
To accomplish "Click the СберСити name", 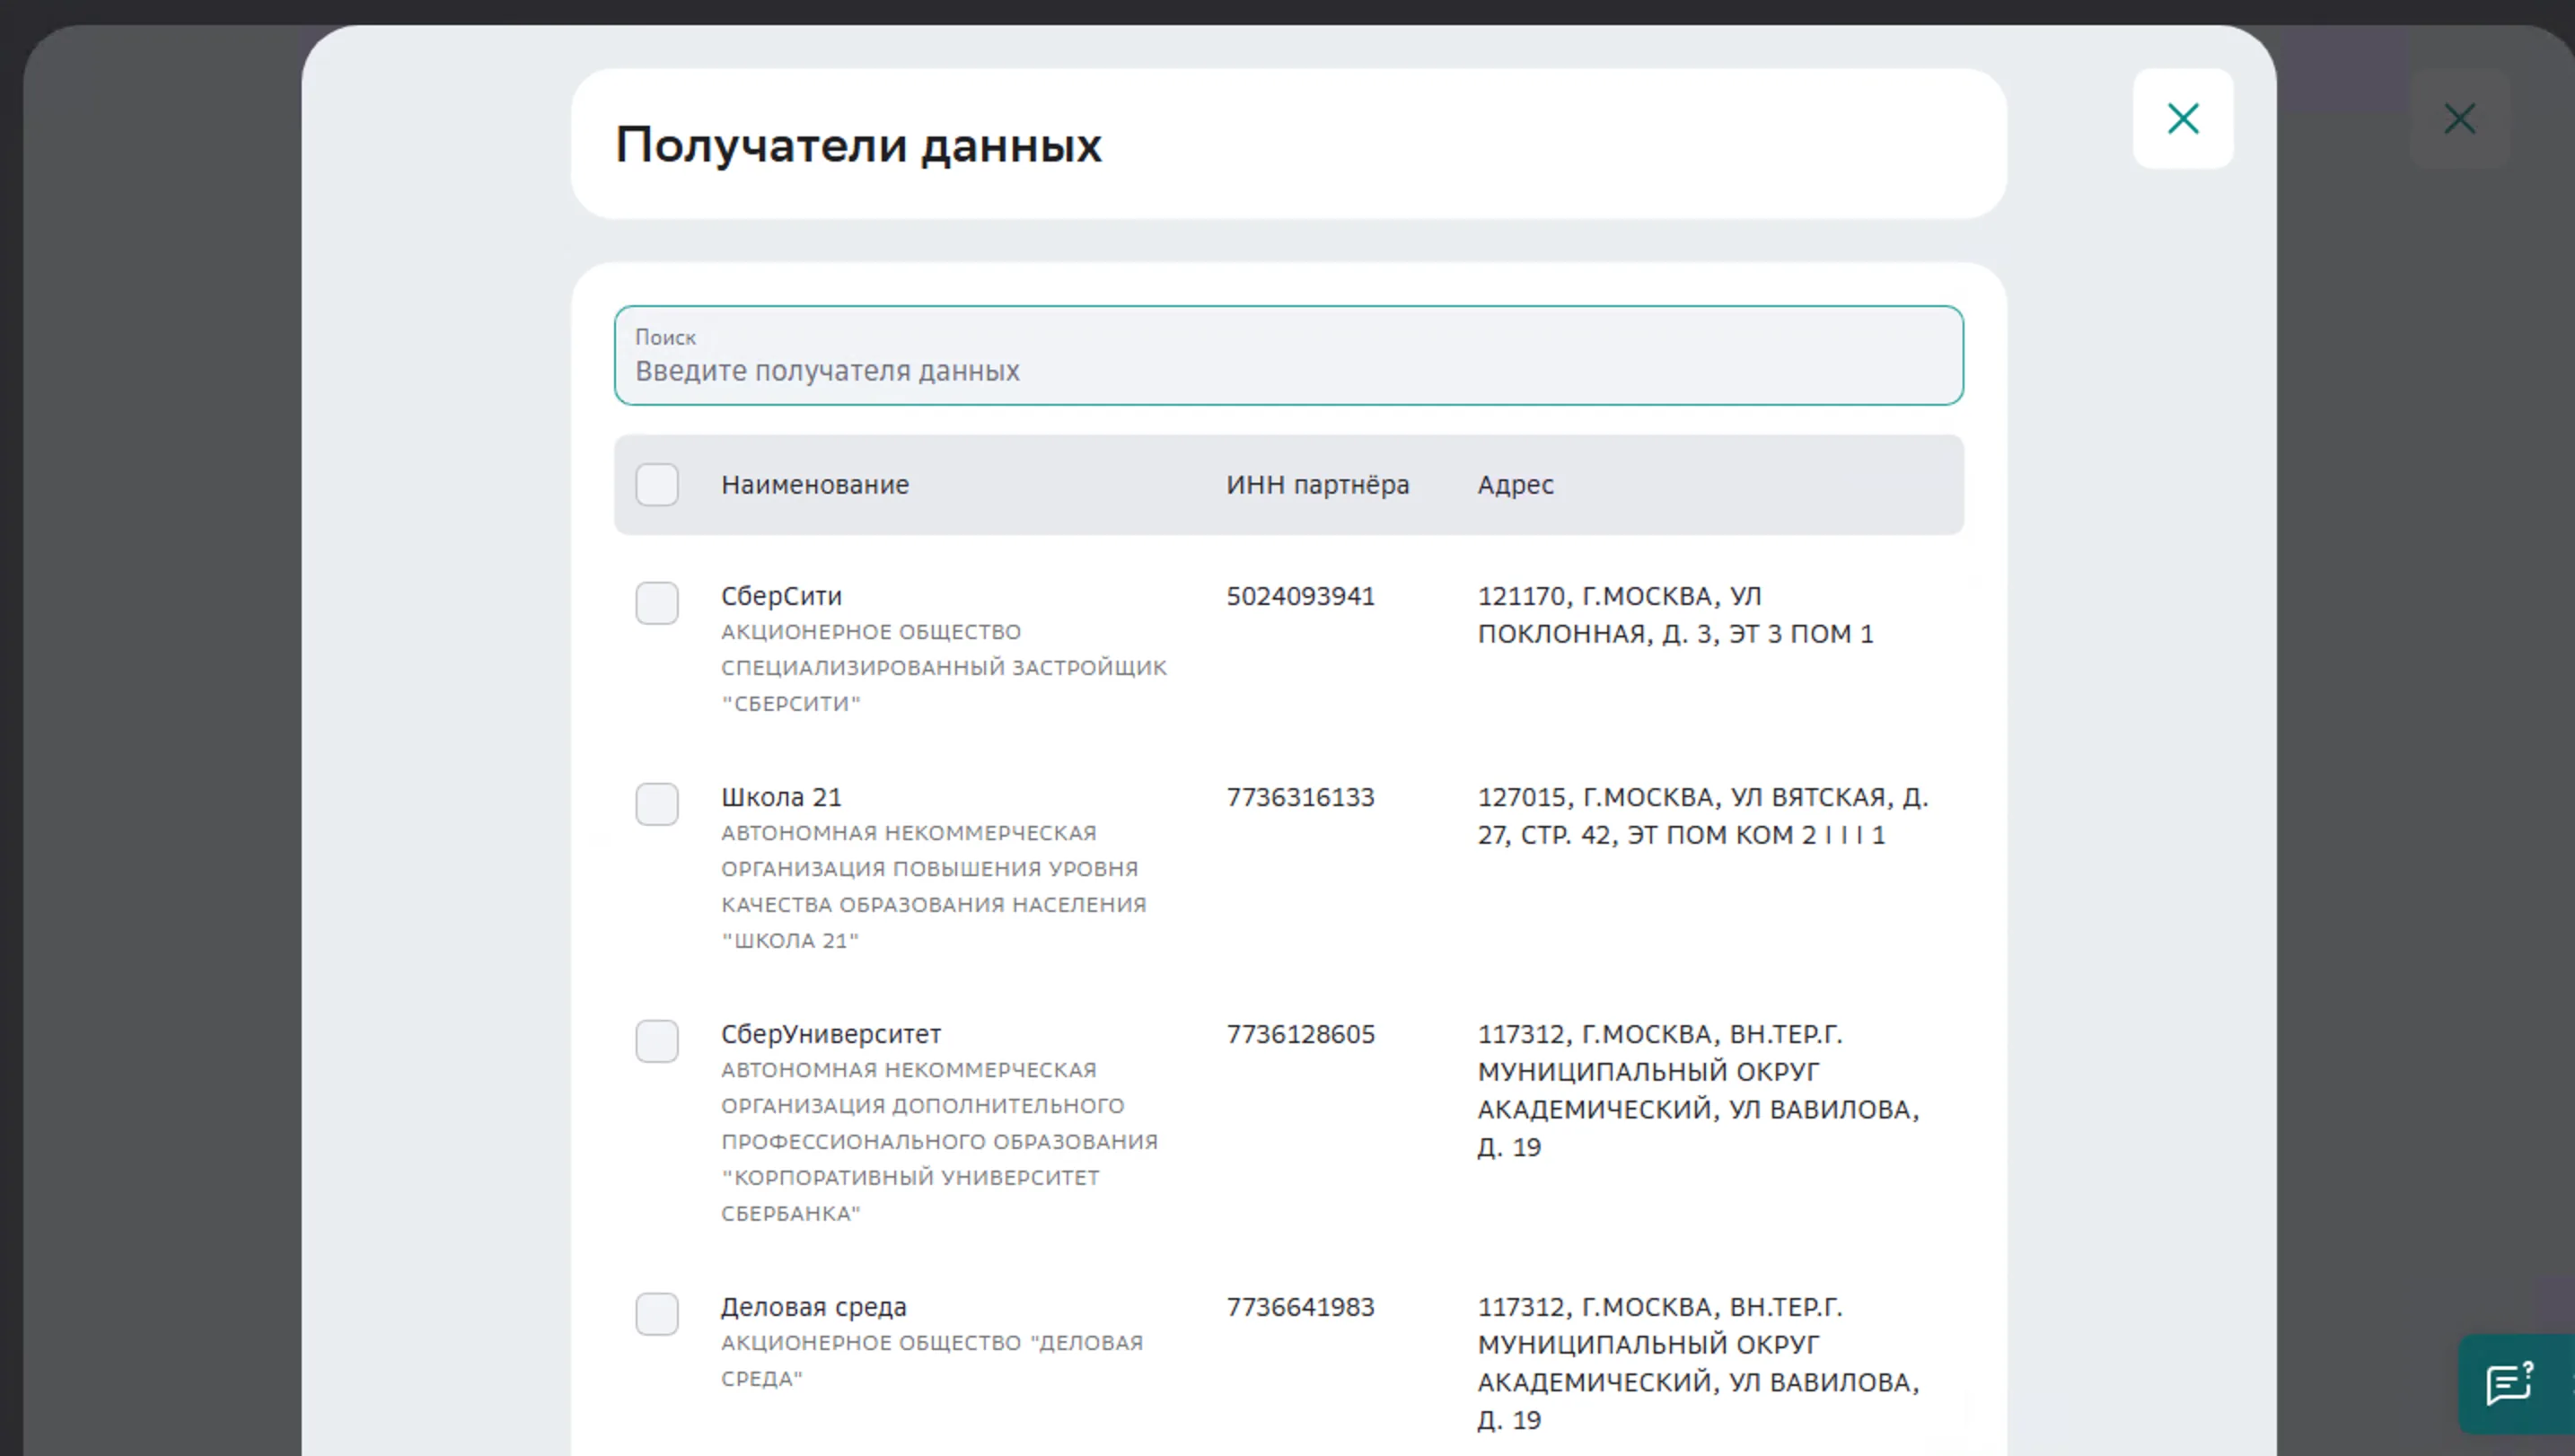I will 781,596.
